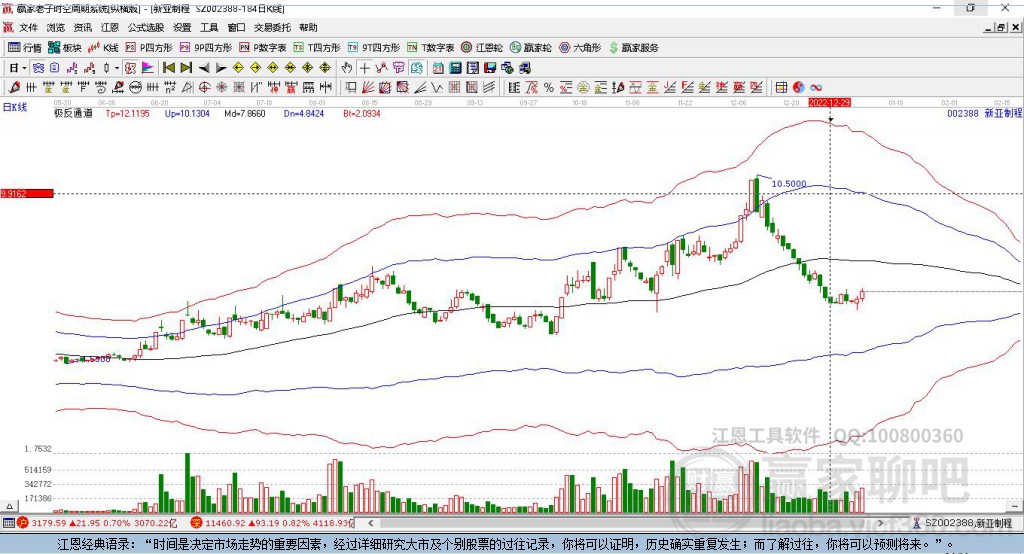Expand the candlestick style dropdown arrow
1024x554 pixels.
[116, 68]
